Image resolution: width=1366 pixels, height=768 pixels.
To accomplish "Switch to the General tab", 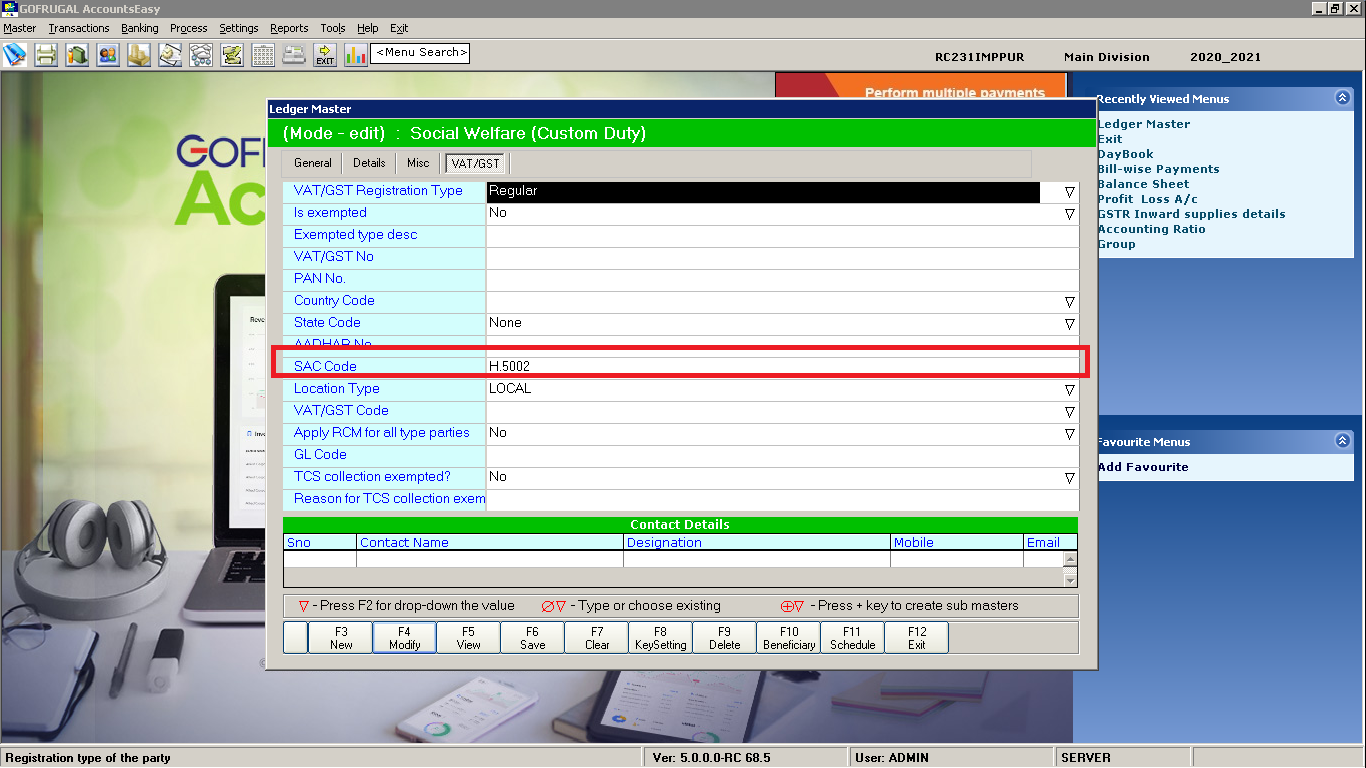I will pos(313,163).
